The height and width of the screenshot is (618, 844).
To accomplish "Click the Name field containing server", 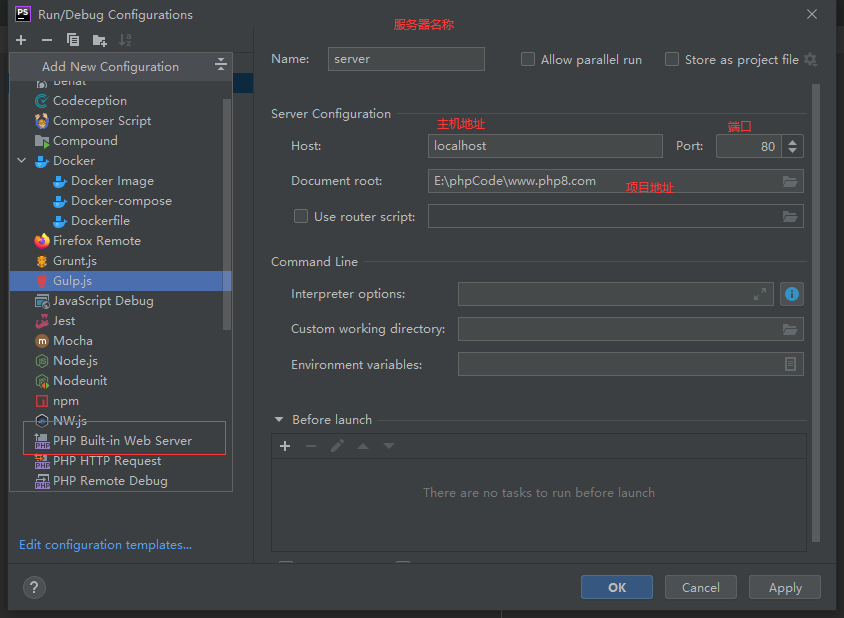I will tap(406, 59).
